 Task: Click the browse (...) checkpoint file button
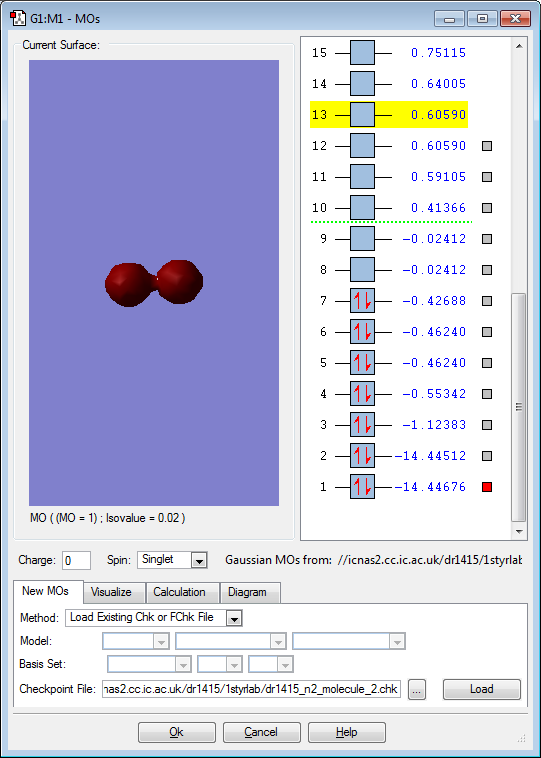pyautogui.click(x=417, y=689)
